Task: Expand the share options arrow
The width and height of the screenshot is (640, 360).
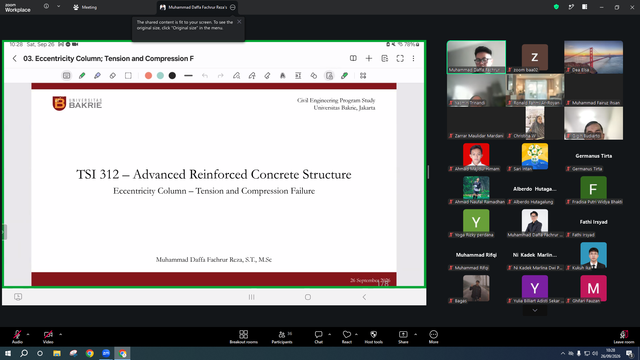Action: (x=415, y=334)
